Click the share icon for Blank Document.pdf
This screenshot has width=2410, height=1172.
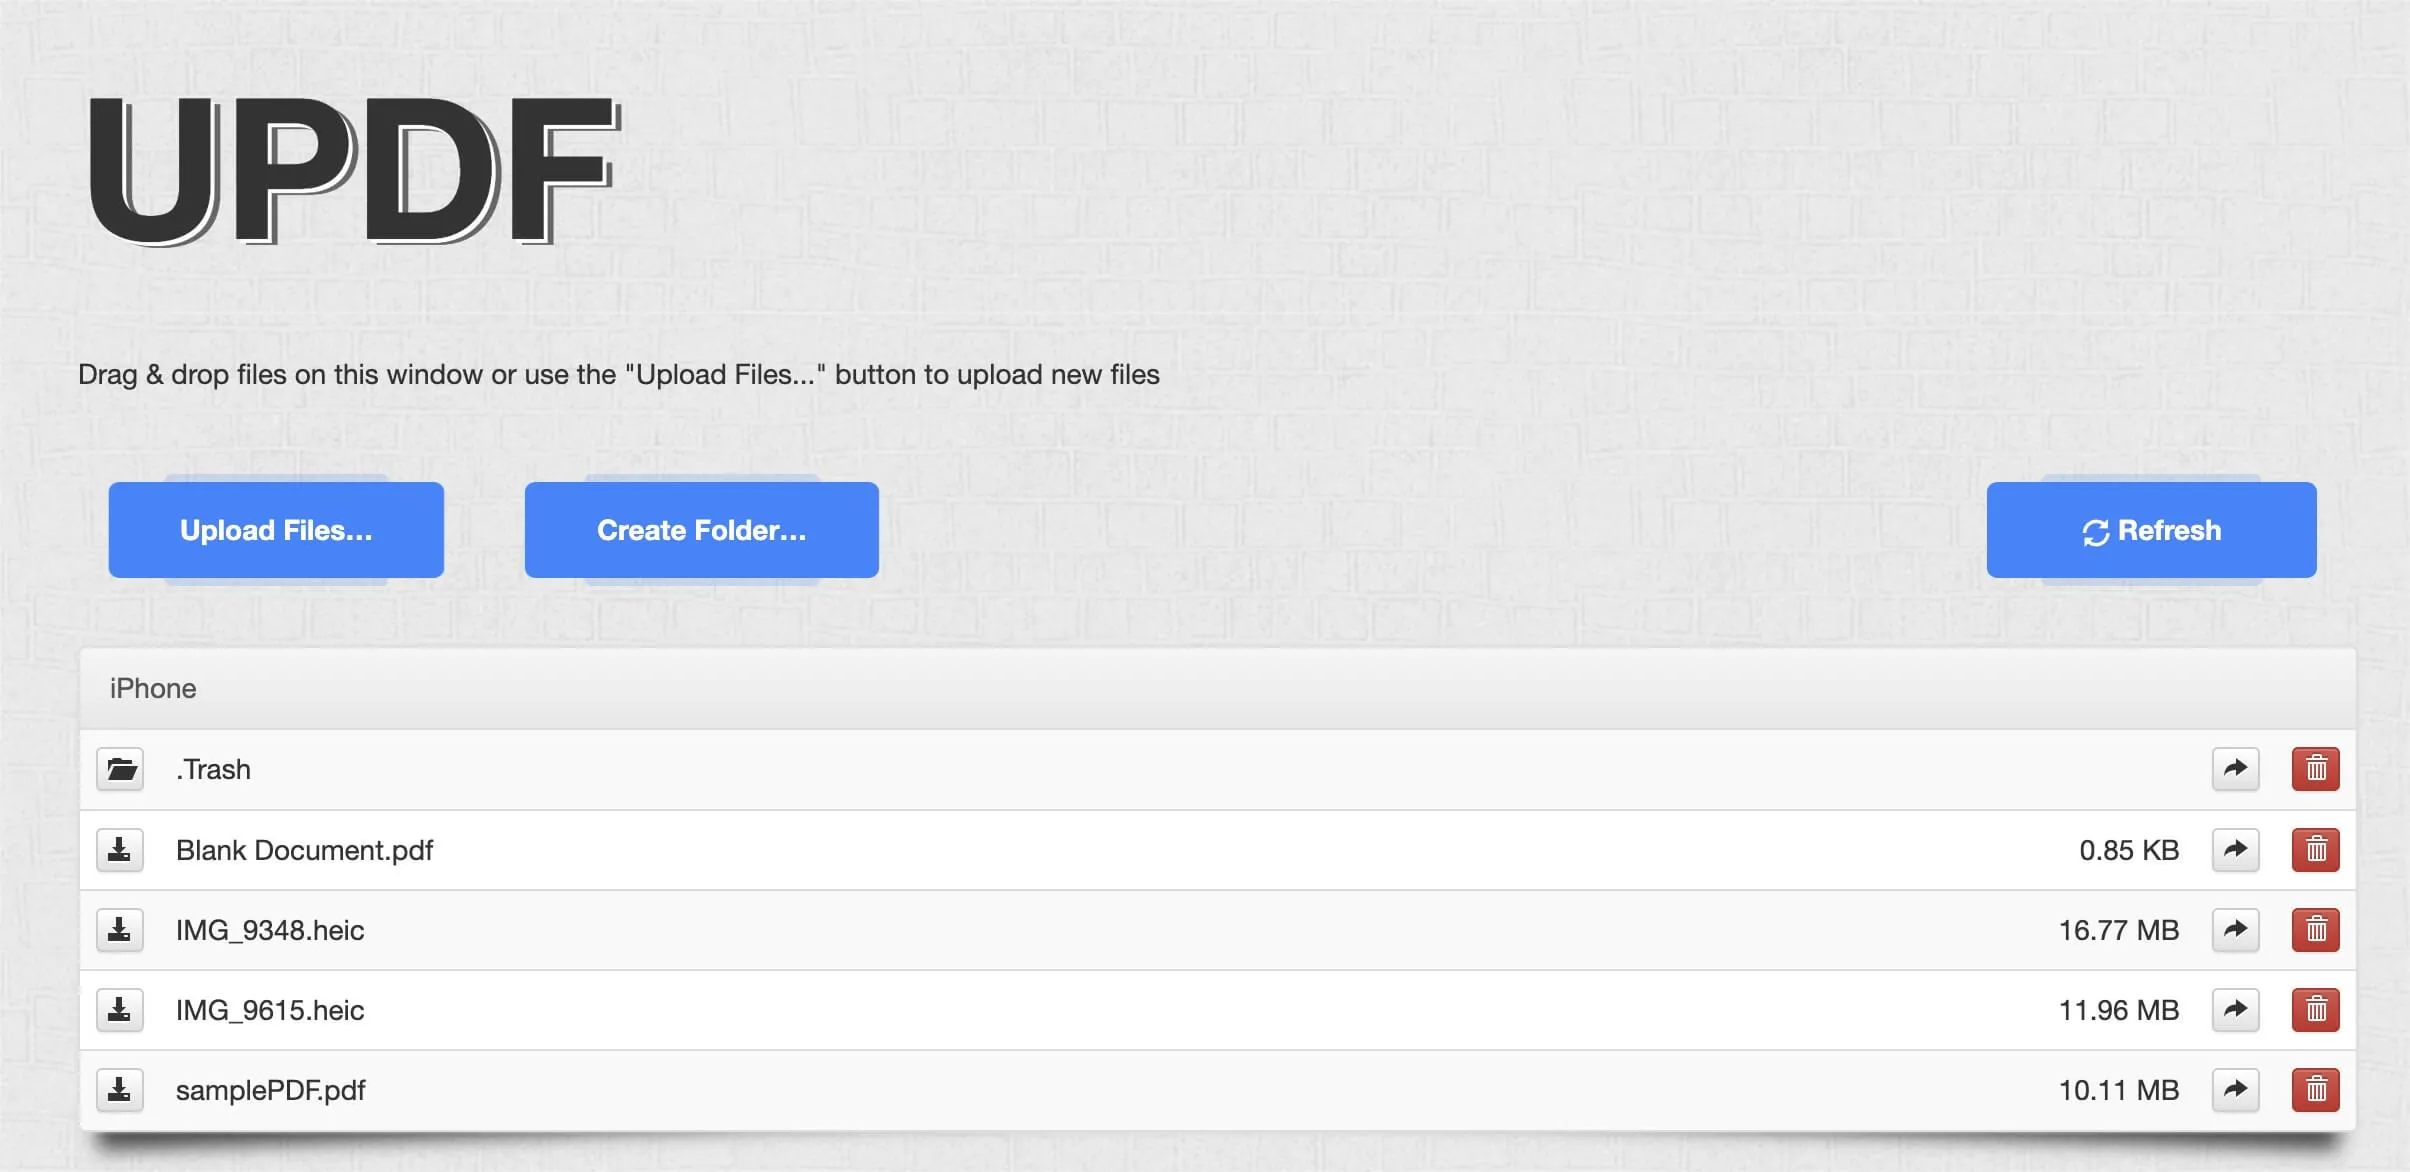[2236, 848]
